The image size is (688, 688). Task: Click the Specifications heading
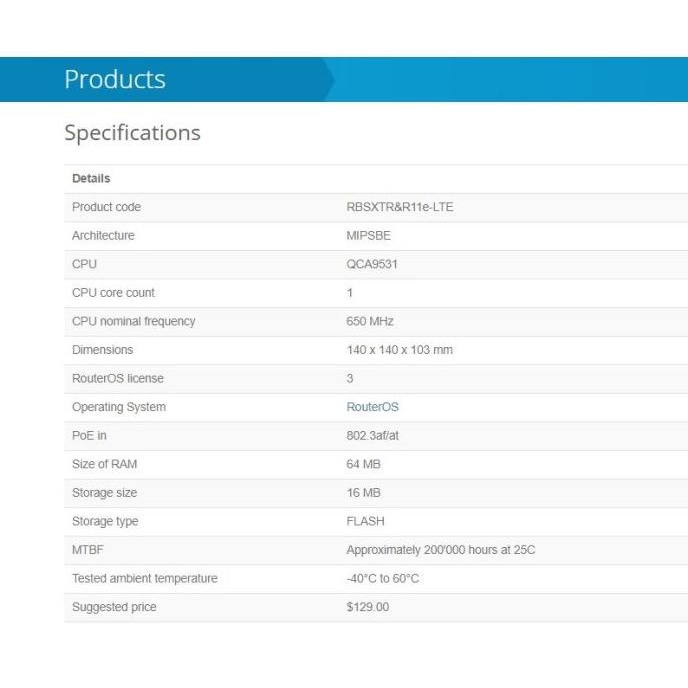click(132, 133)
